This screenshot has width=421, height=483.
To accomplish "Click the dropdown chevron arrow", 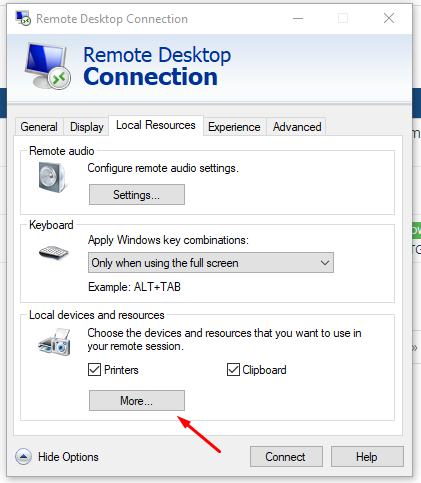I will [x=325, y=263].
